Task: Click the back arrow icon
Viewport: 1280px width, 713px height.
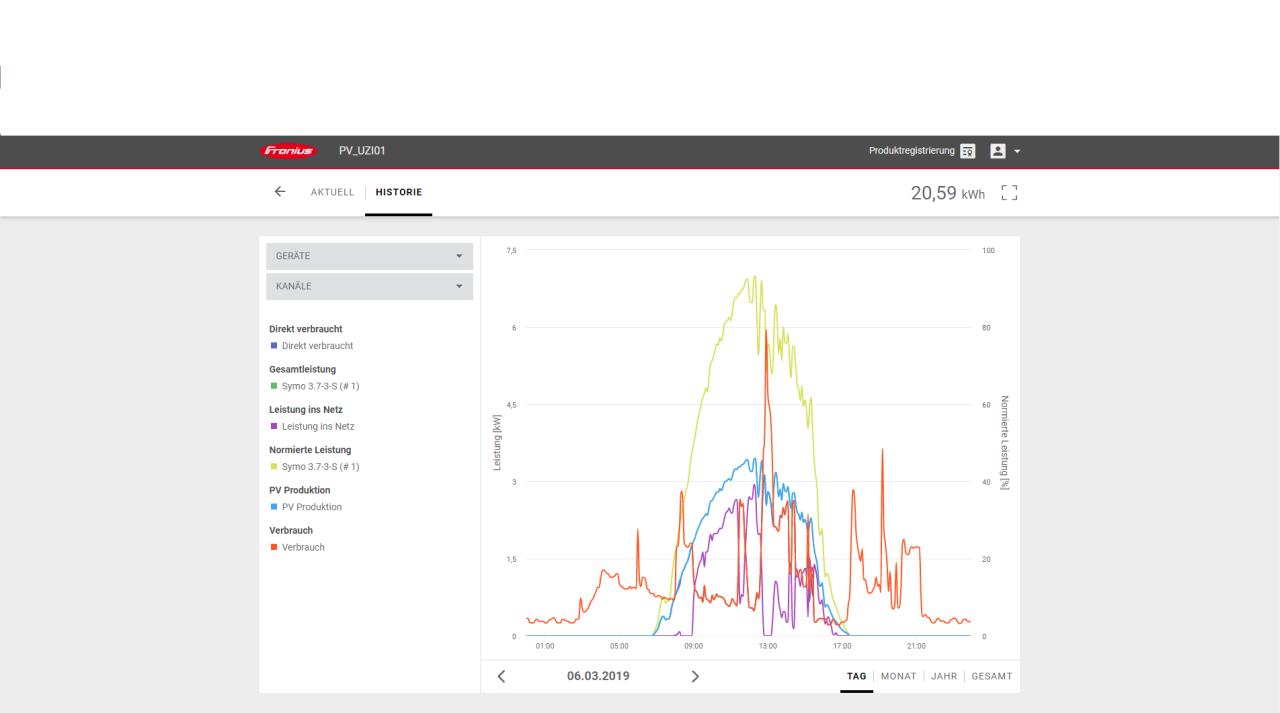Action: [280, 191]
